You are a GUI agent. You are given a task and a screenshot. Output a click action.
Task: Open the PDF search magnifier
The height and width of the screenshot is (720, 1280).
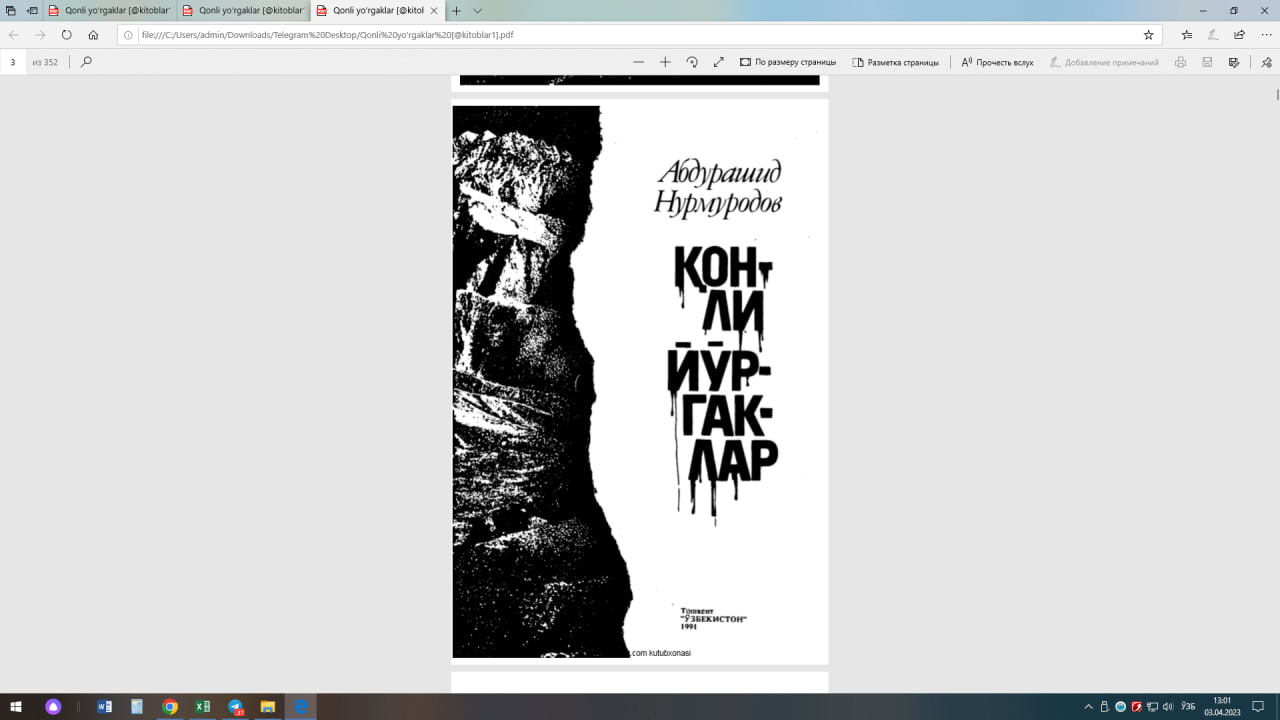coord(85,62)
